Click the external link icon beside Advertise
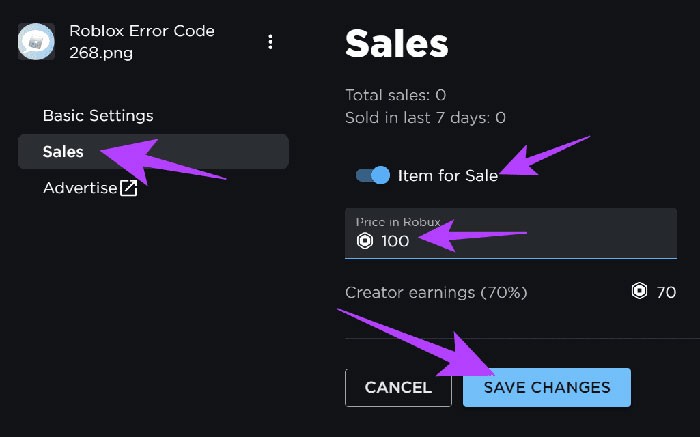The image size is (700, 437). pyautogui.click(x=128, y=188)
